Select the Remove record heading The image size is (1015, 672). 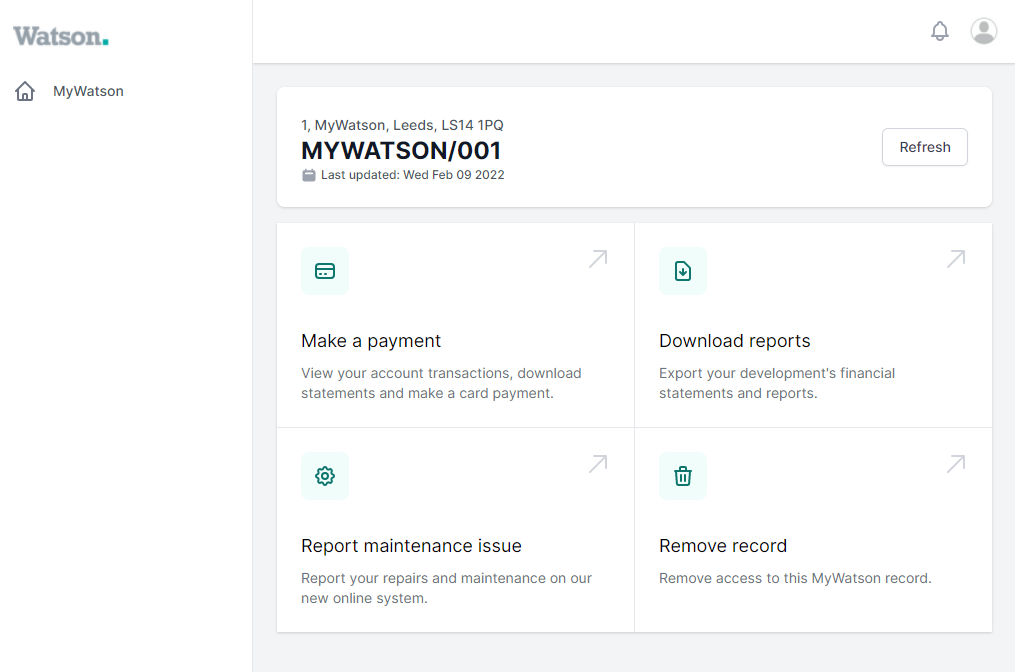click(722, 546)
